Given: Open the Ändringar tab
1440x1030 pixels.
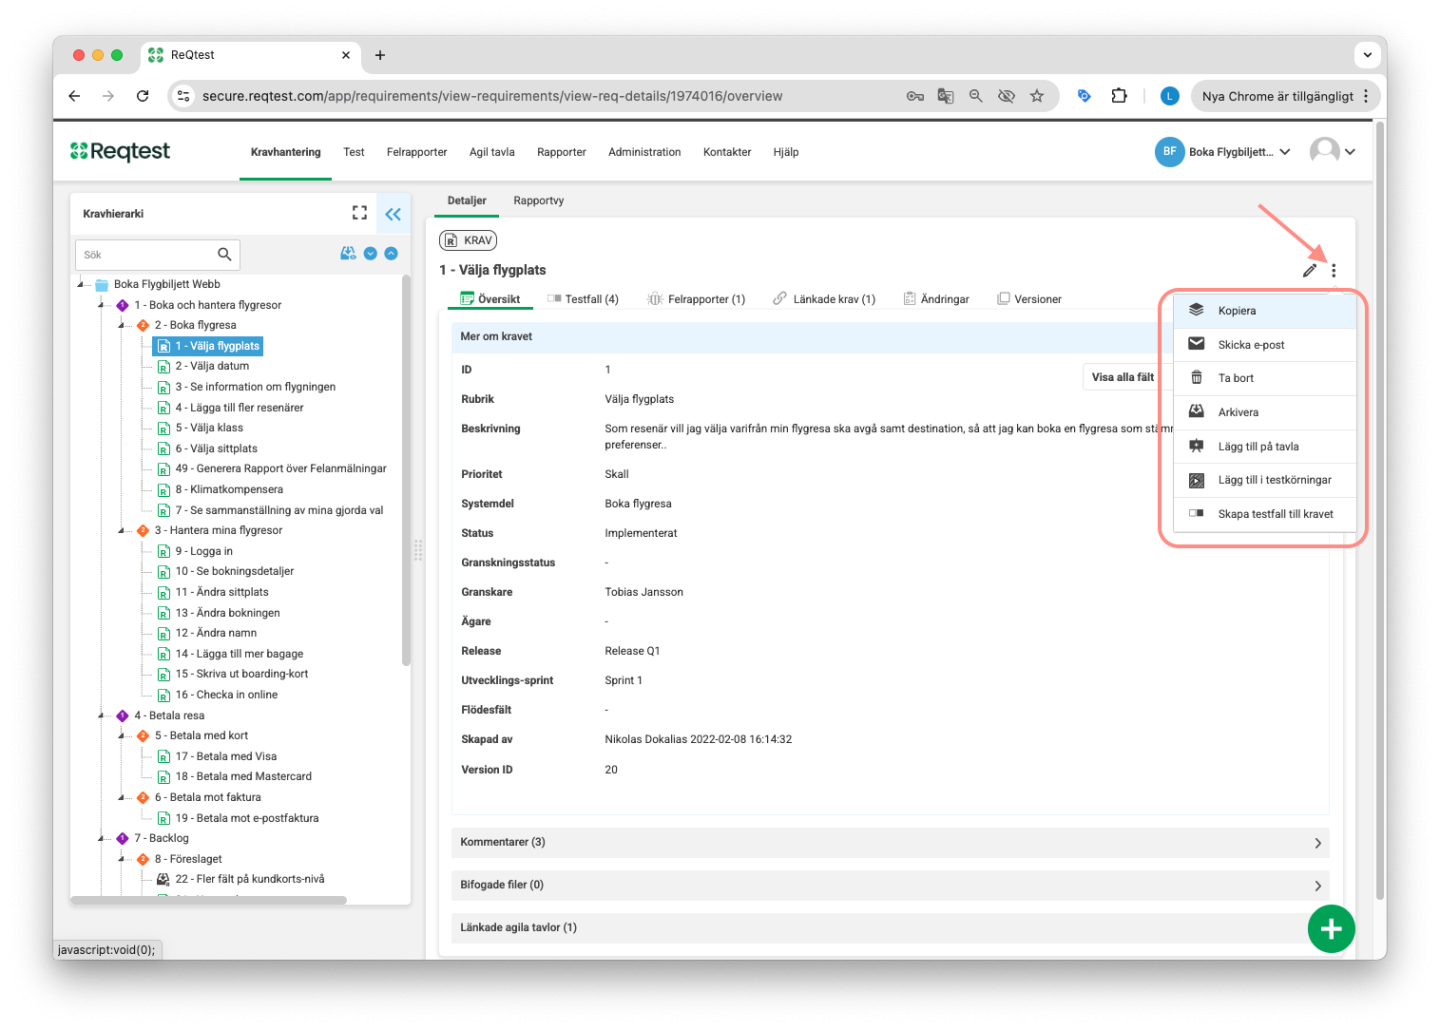Looking at the screenshot, I should tap(936, 299).
